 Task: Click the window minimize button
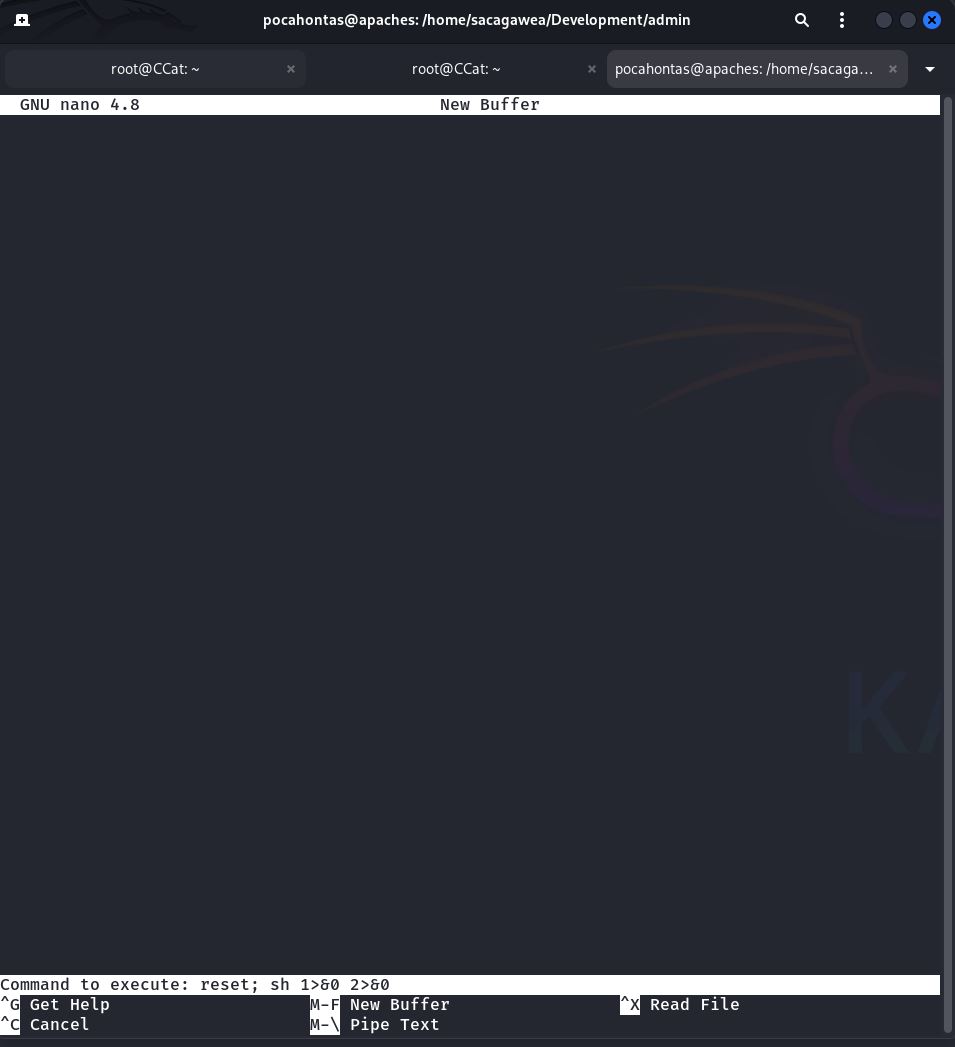(x=884, y=20)
